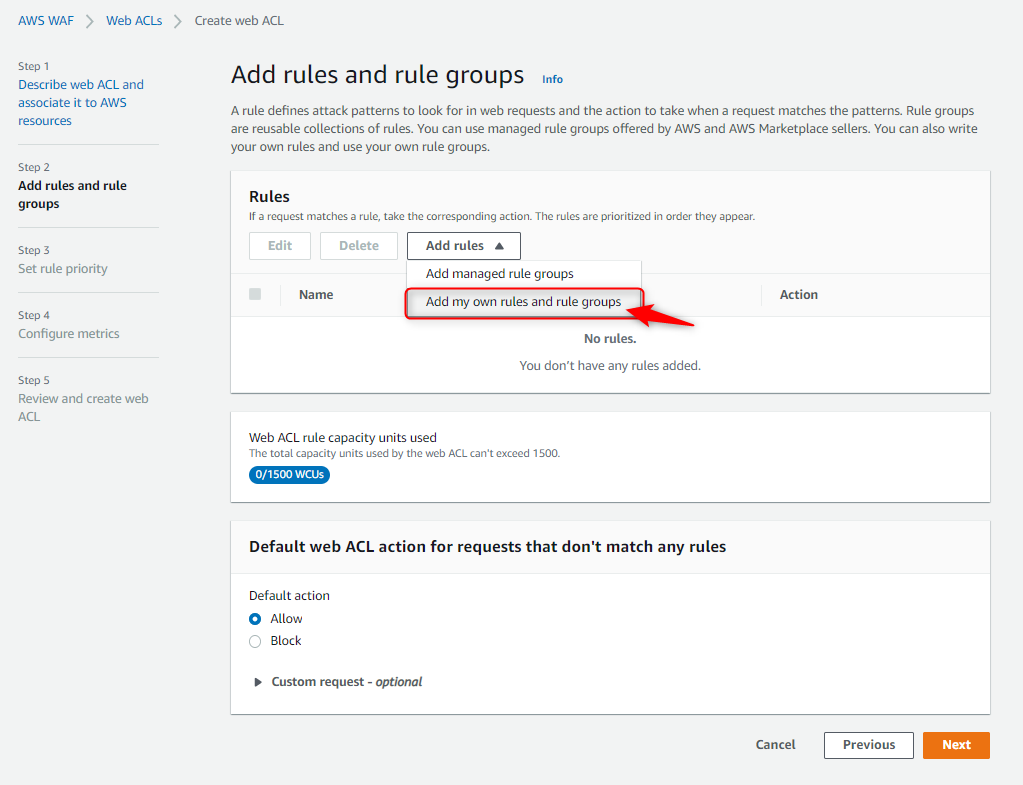Select the Block default action

(255, 641)
